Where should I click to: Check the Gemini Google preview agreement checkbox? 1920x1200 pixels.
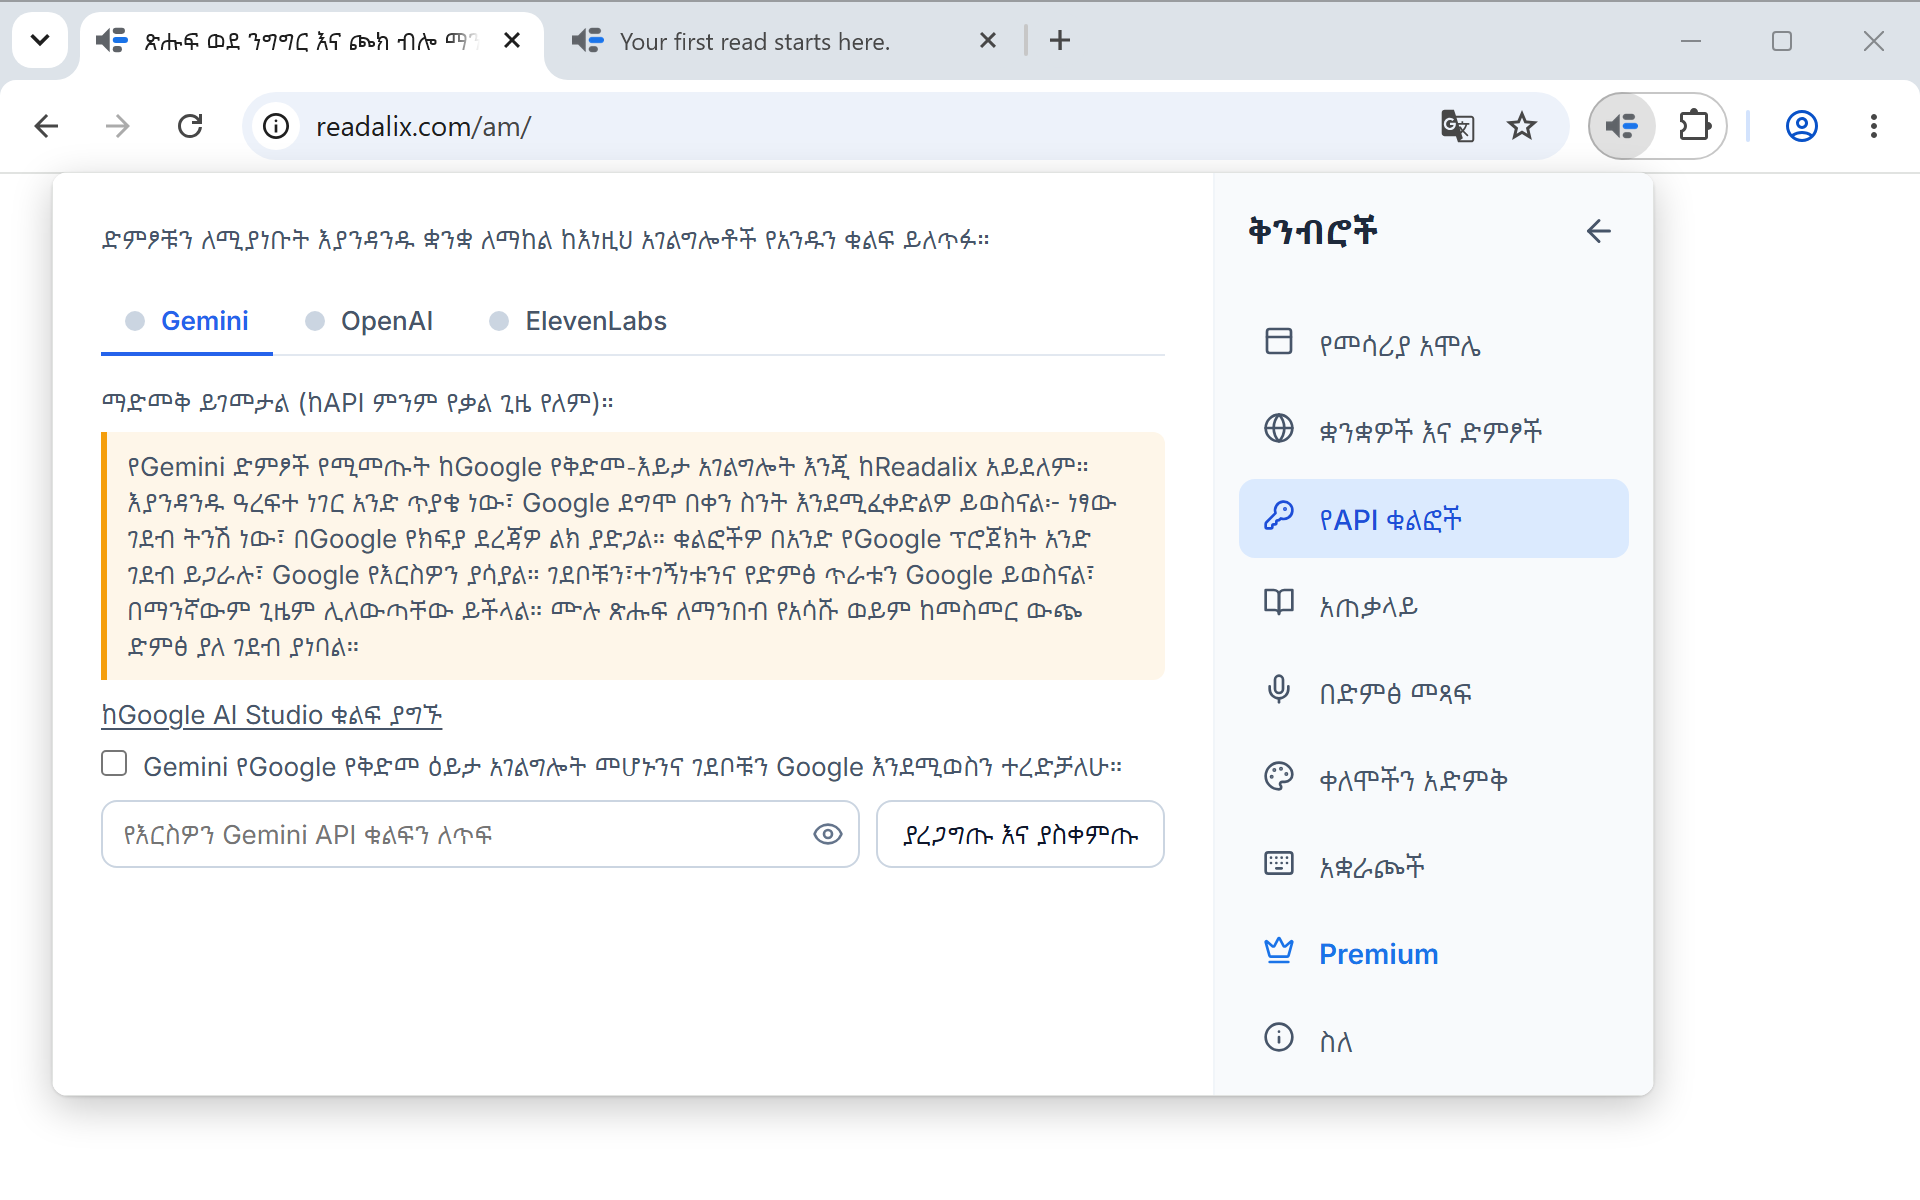(x=114, y=764)
